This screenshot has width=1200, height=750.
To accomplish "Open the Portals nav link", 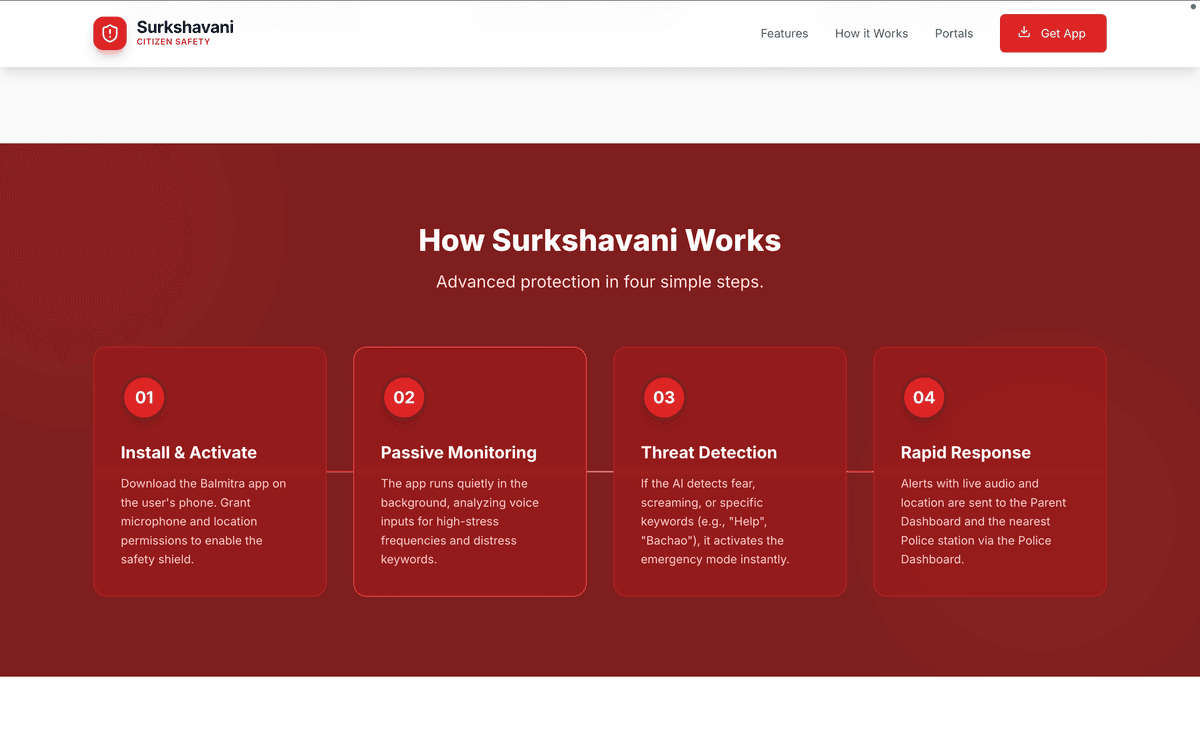I will (953, 33).
